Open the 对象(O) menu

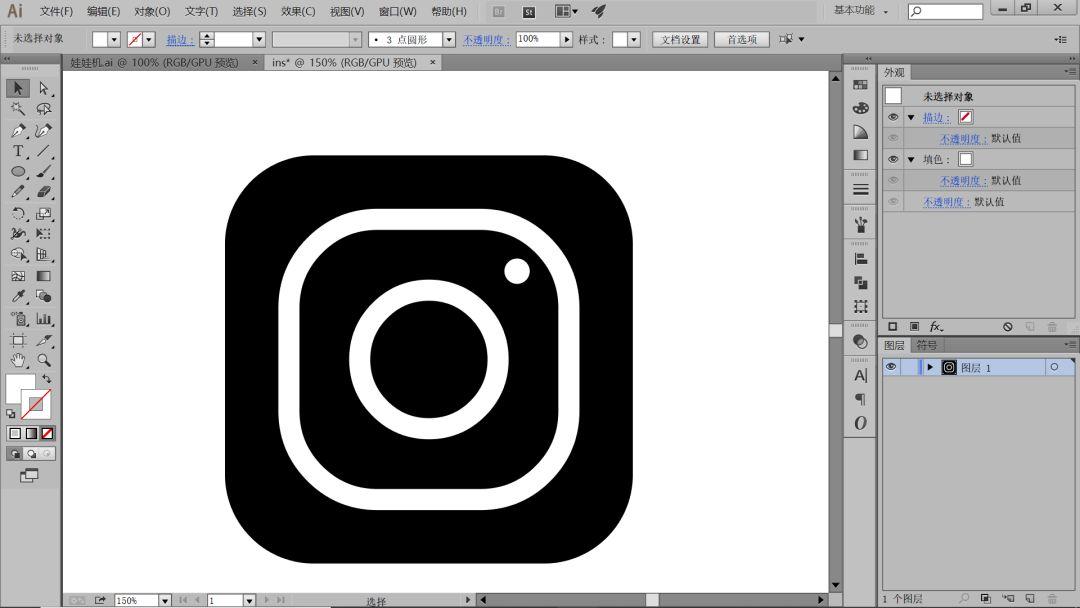[152, 12]
